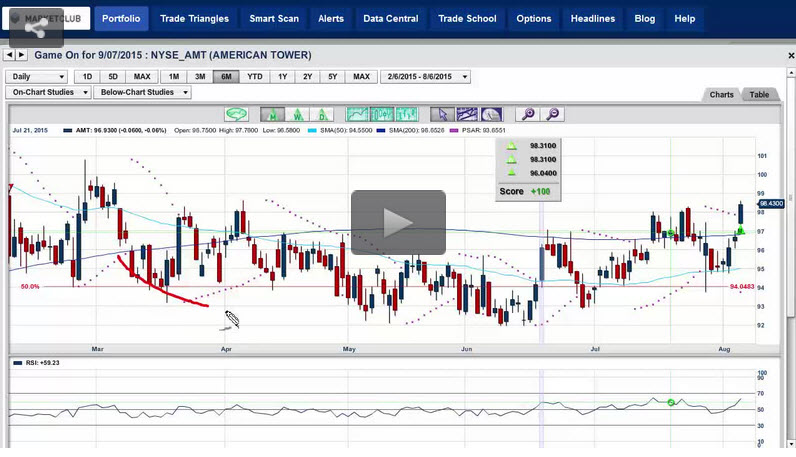This screenshot has height=457, width=796.
Task: Click the zoom out magnifier icon
Action: [553, 114]
